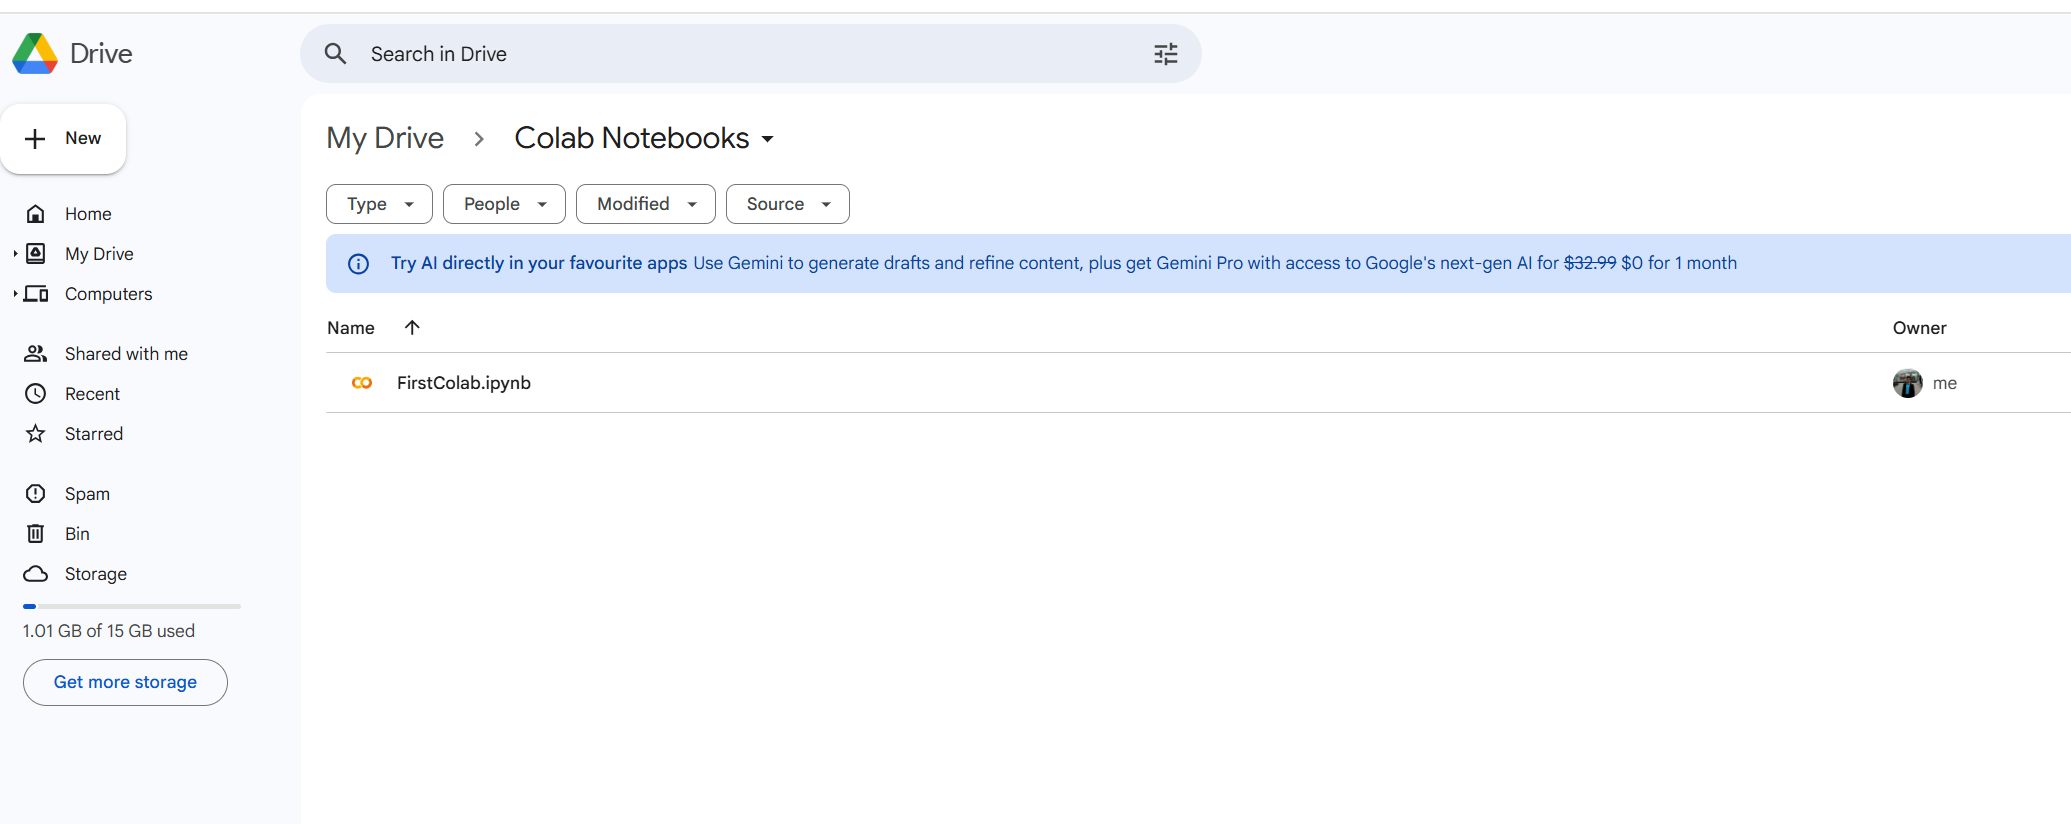This screenshot has width=2071, height=824.
Task: Click the Colab icon beside FirstColab.ipynb
Action: click(x=362, y=383)
